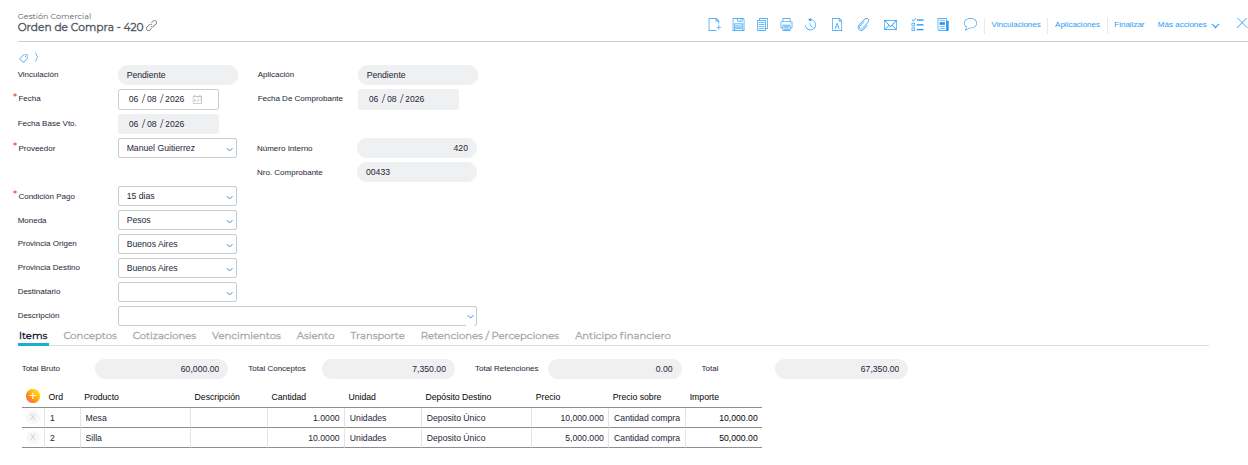The width and height of the screenshot is (1248, 465).
Task: Click the chevron next to the tag icon
Action: coord(36,57)
